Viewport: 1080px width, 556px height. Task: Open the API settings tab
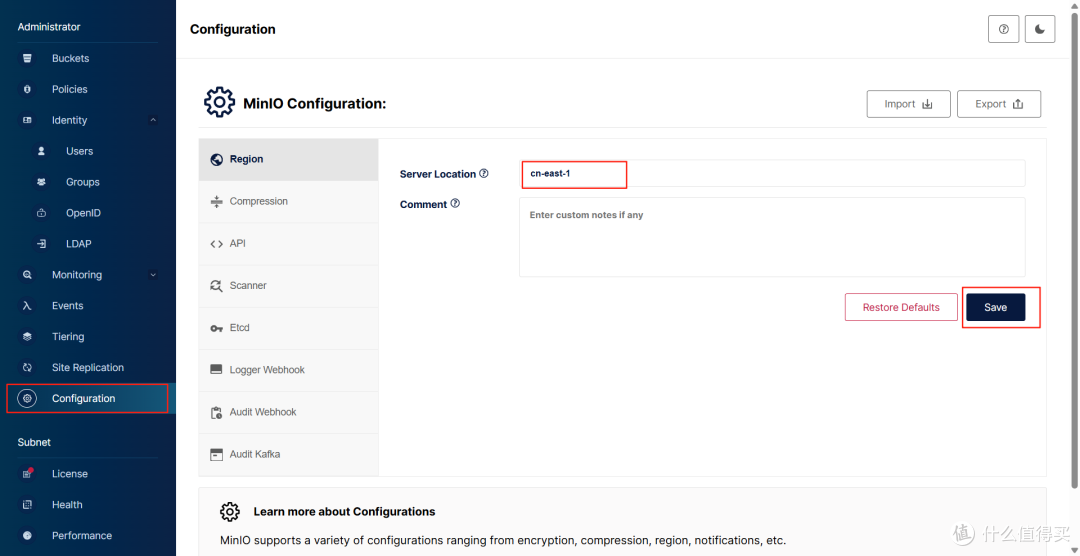click(x=289, y=244)
